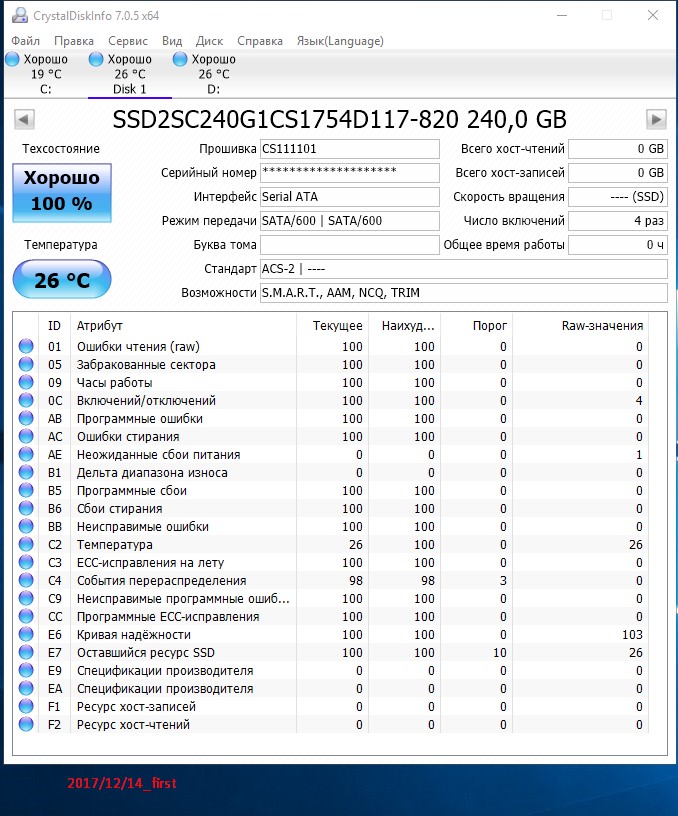This screenshot has height=816, width=678.
Task: Click status orb for attribute AB Программные ошибки
Action: pyautogui.click(x=26, y=418)
